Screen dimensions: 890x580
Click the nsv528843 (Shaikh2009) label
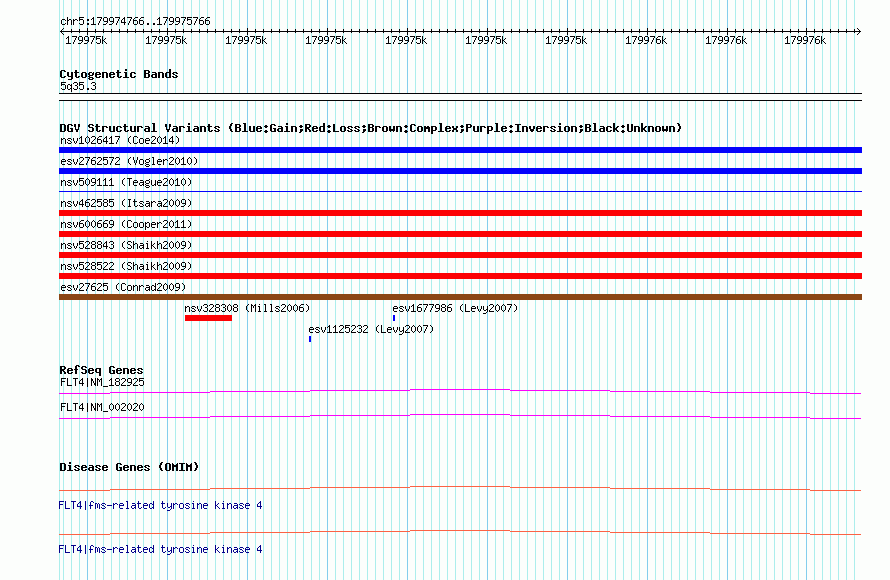(126, 245)
